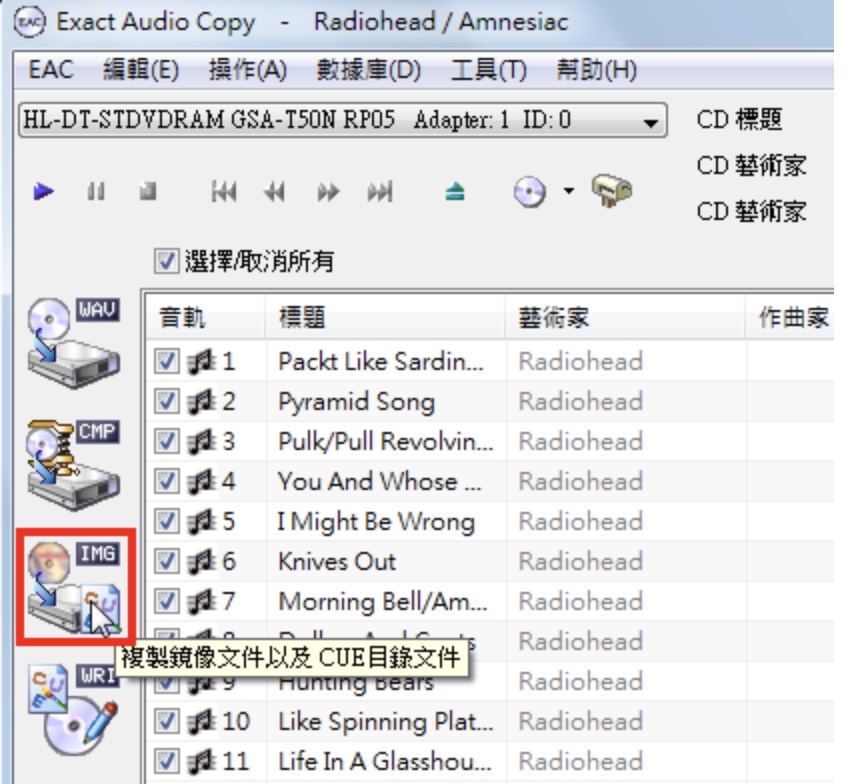
Task: Click the WRI write-CD icon
Action: click(x=74, y=709)
